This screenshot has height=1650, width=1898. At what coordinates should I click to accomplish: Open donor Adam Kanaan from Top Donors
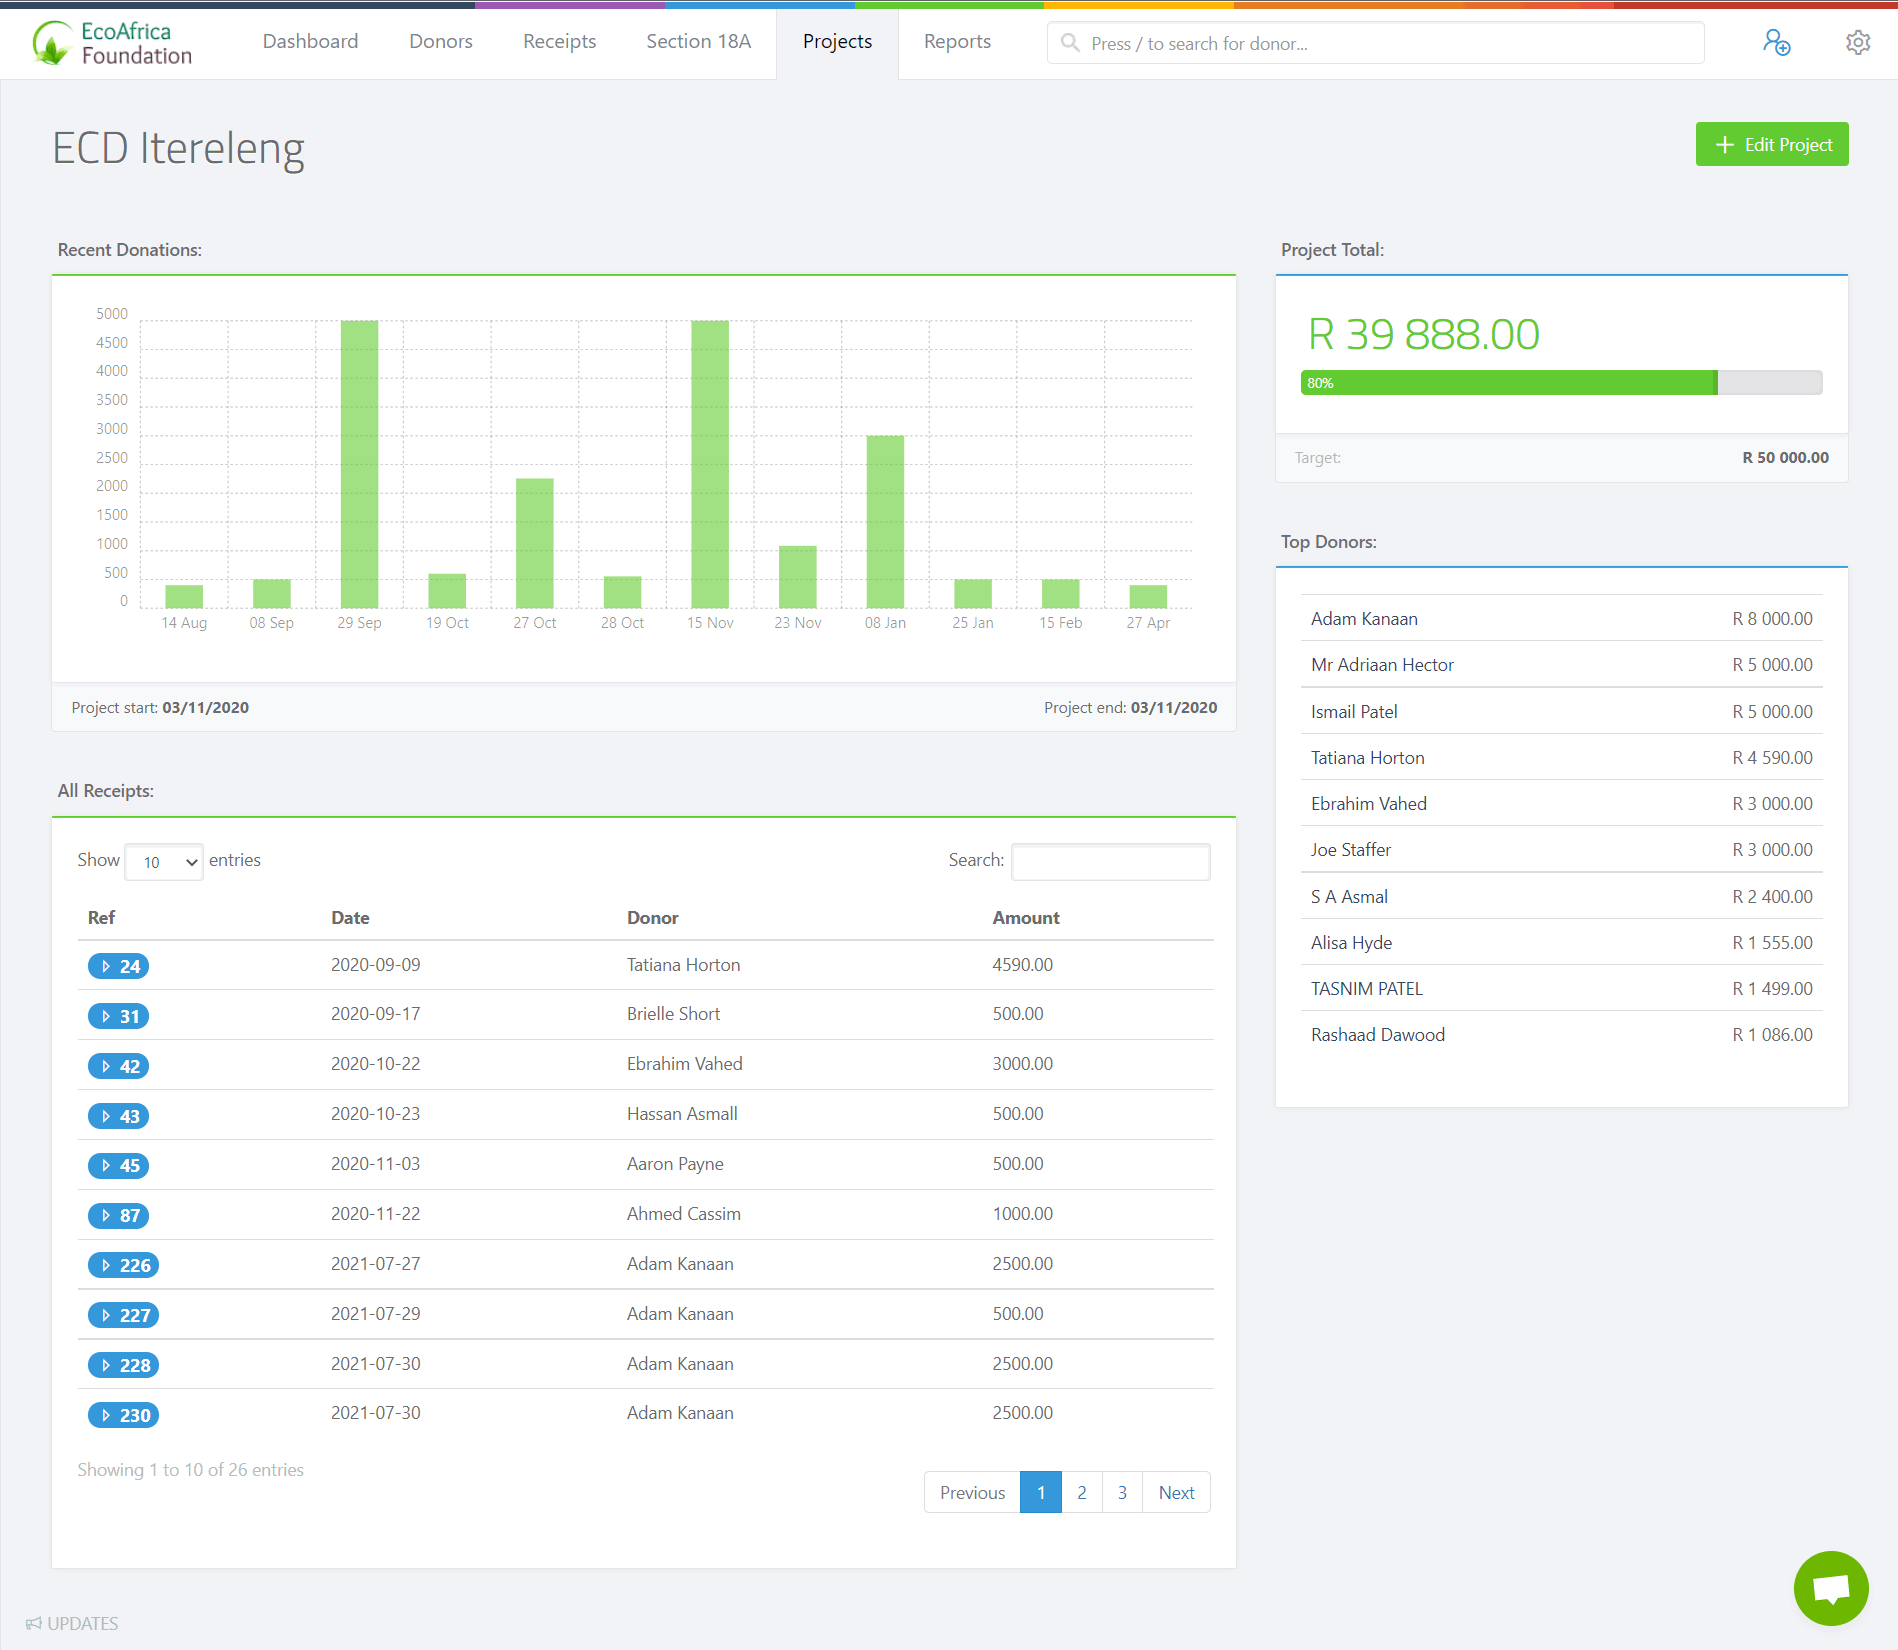[x=1363, y=618]
